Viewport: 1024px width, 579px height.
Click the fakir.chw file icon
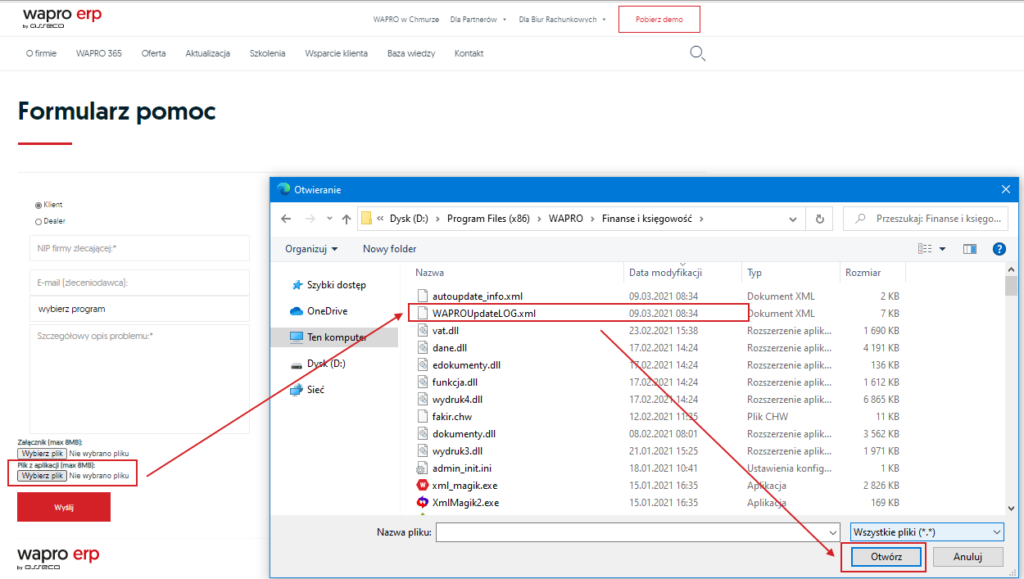click(x=423, y=416)
